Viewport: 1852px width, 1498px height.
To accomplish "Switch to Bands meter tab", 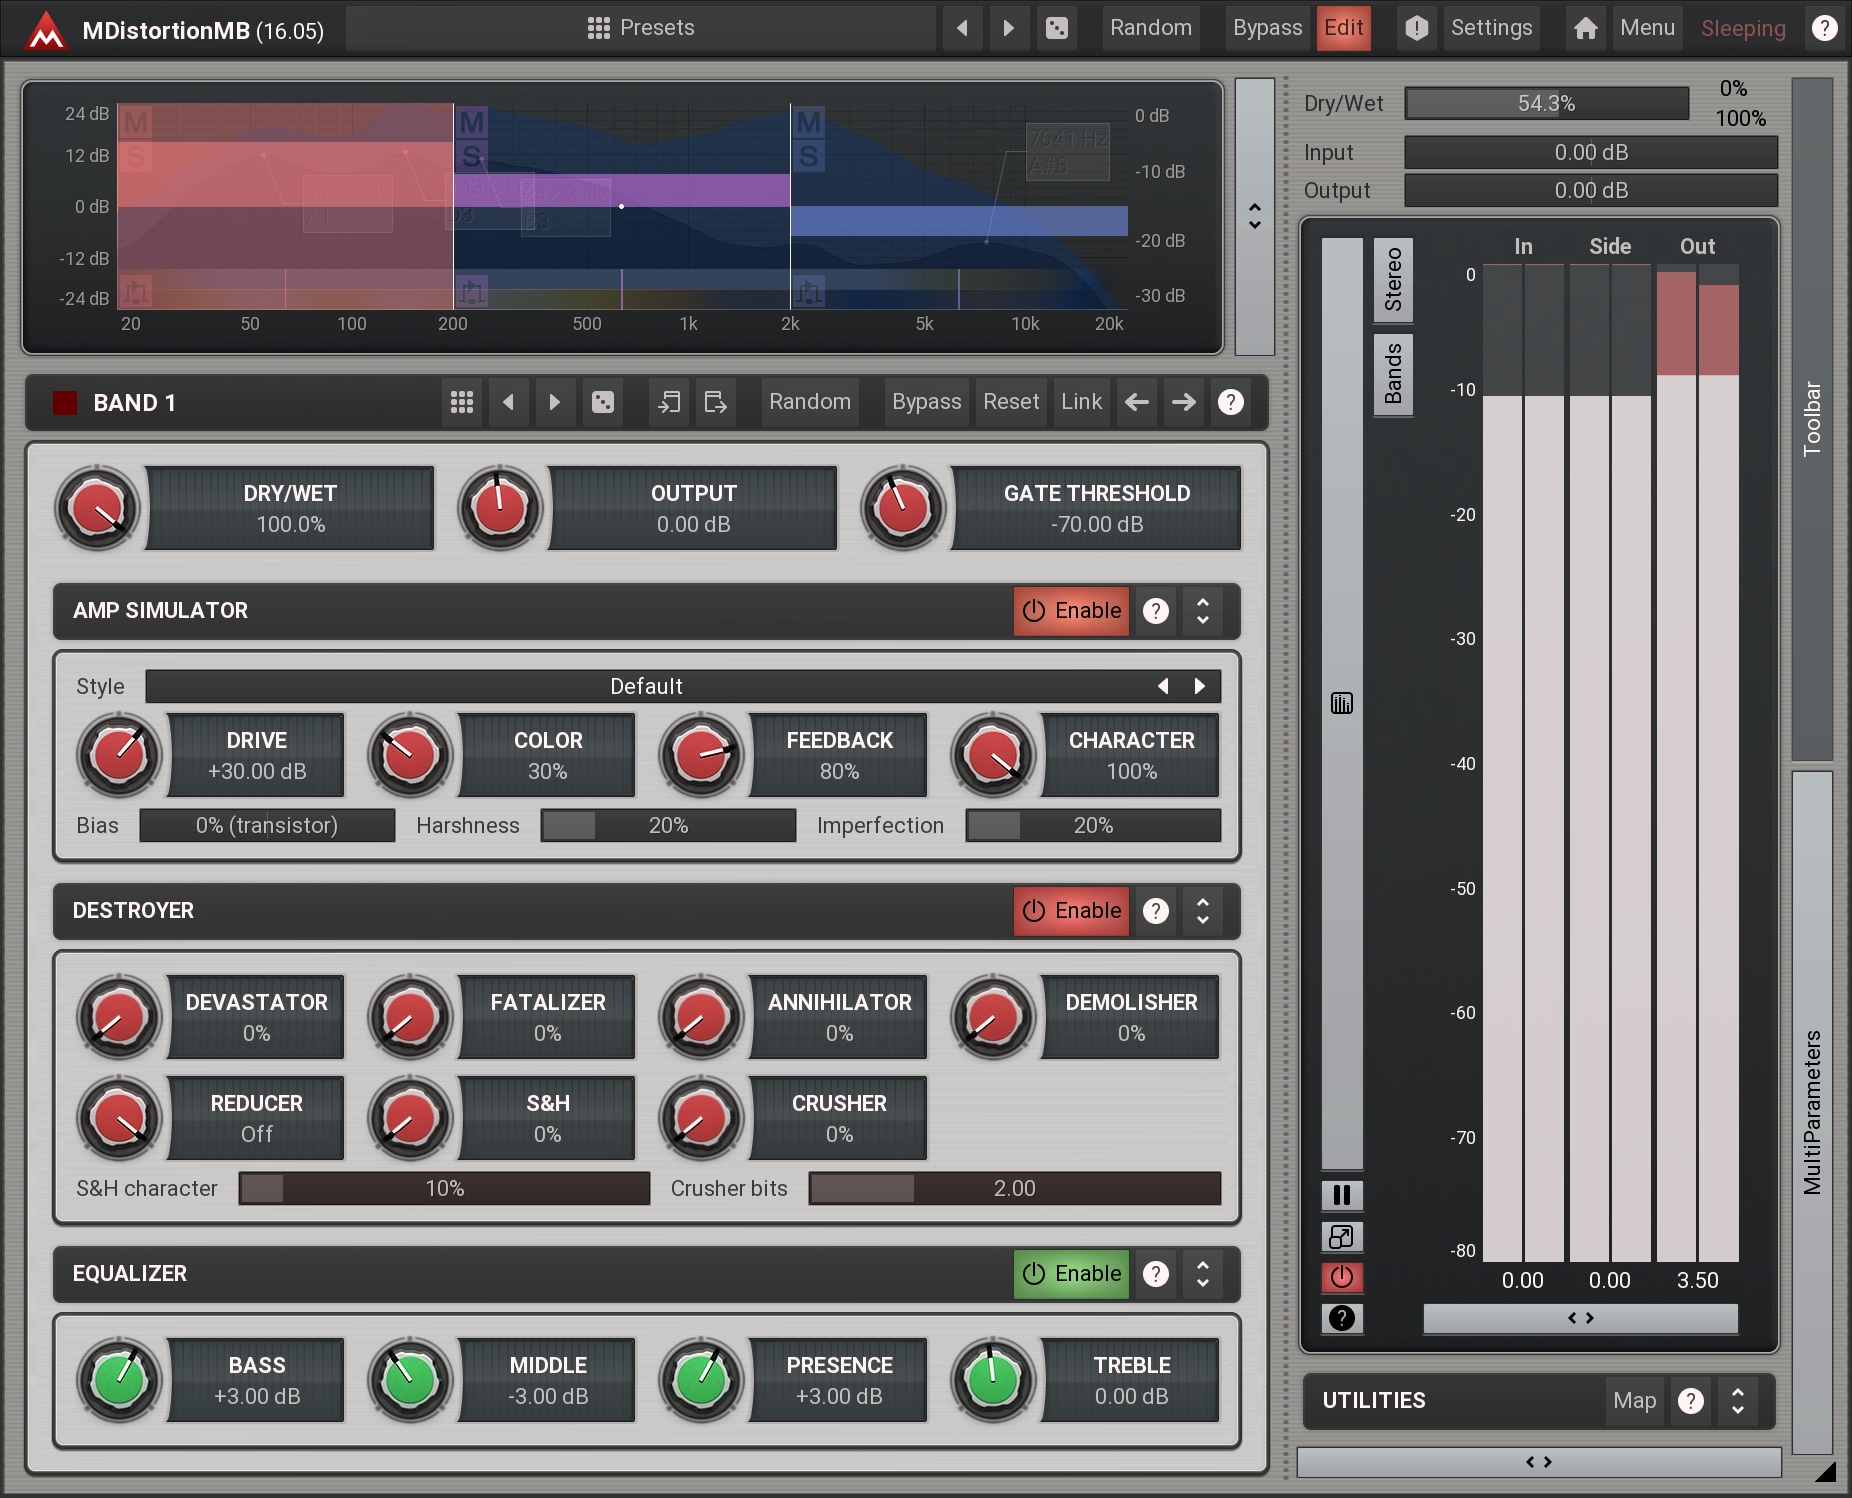I will 1393,374.
